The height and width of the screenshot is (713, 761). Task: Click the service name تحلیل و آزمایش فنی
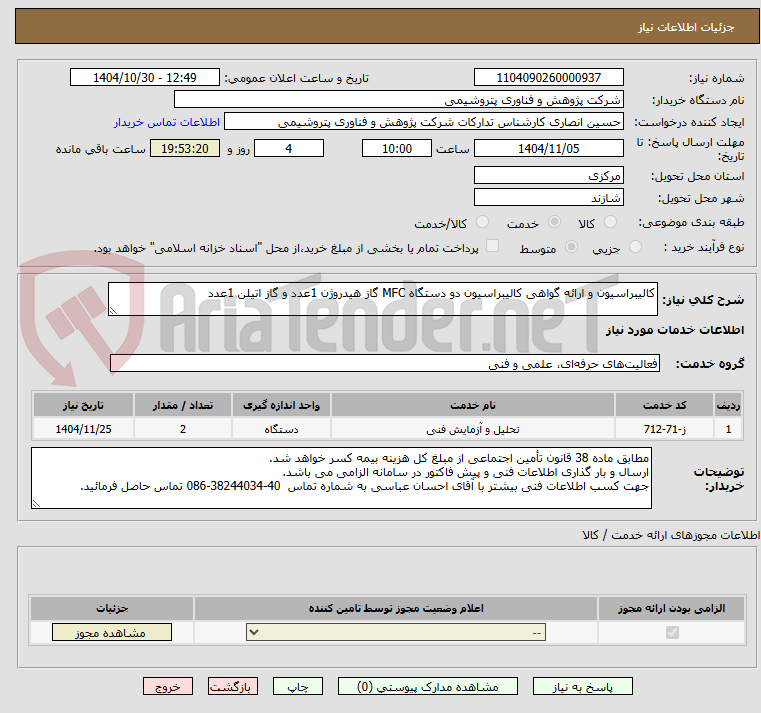tap(473, 430)
